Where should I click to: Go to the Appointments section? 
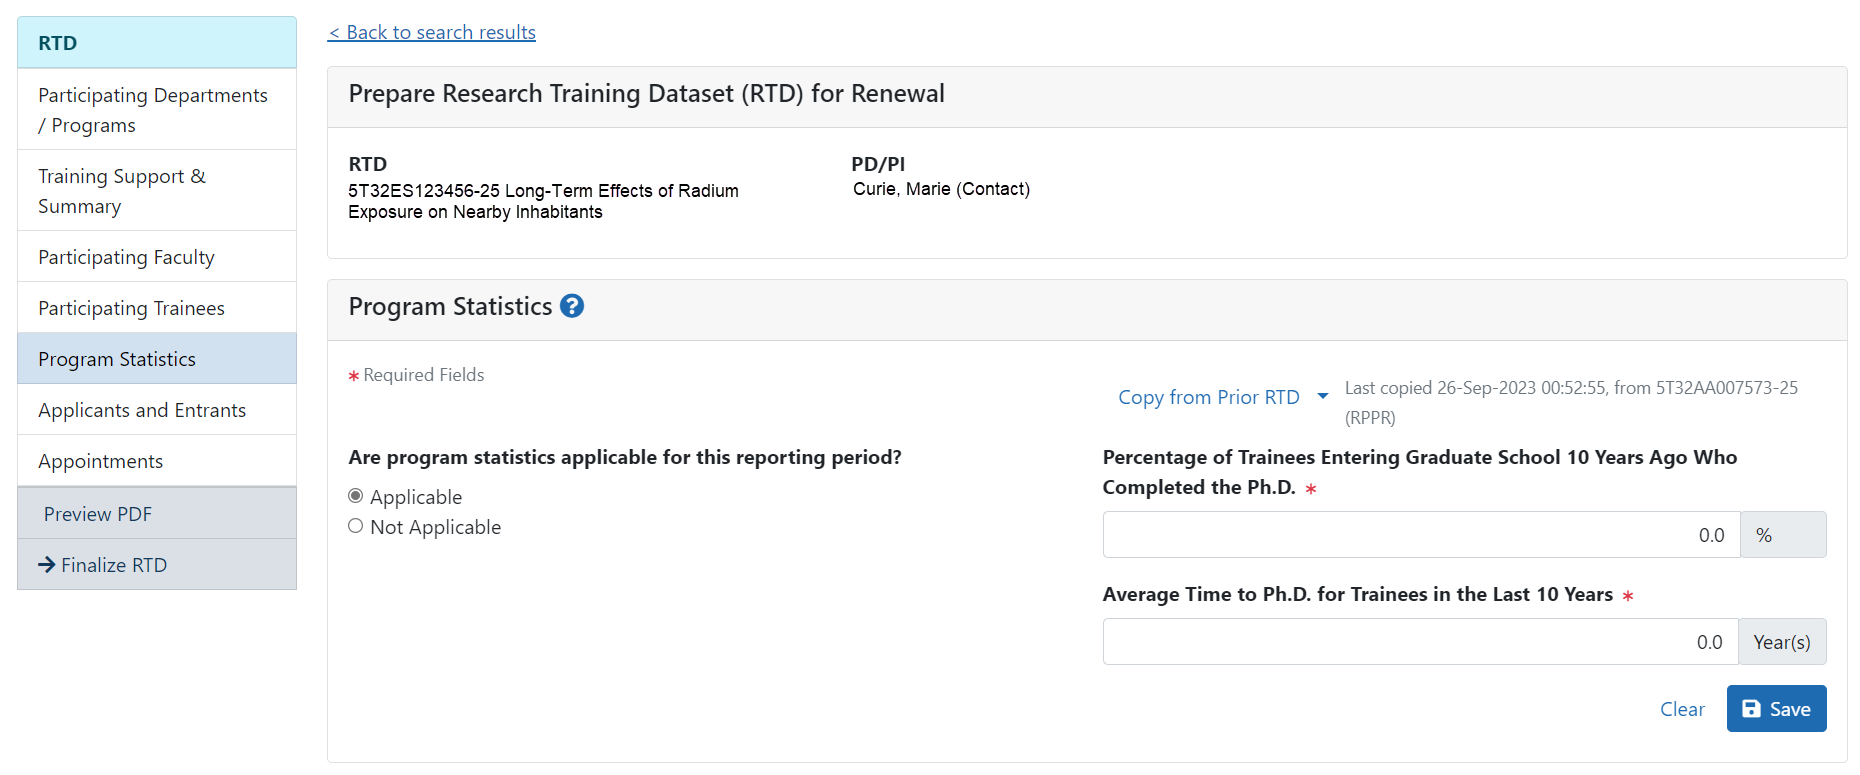point(100,461)
